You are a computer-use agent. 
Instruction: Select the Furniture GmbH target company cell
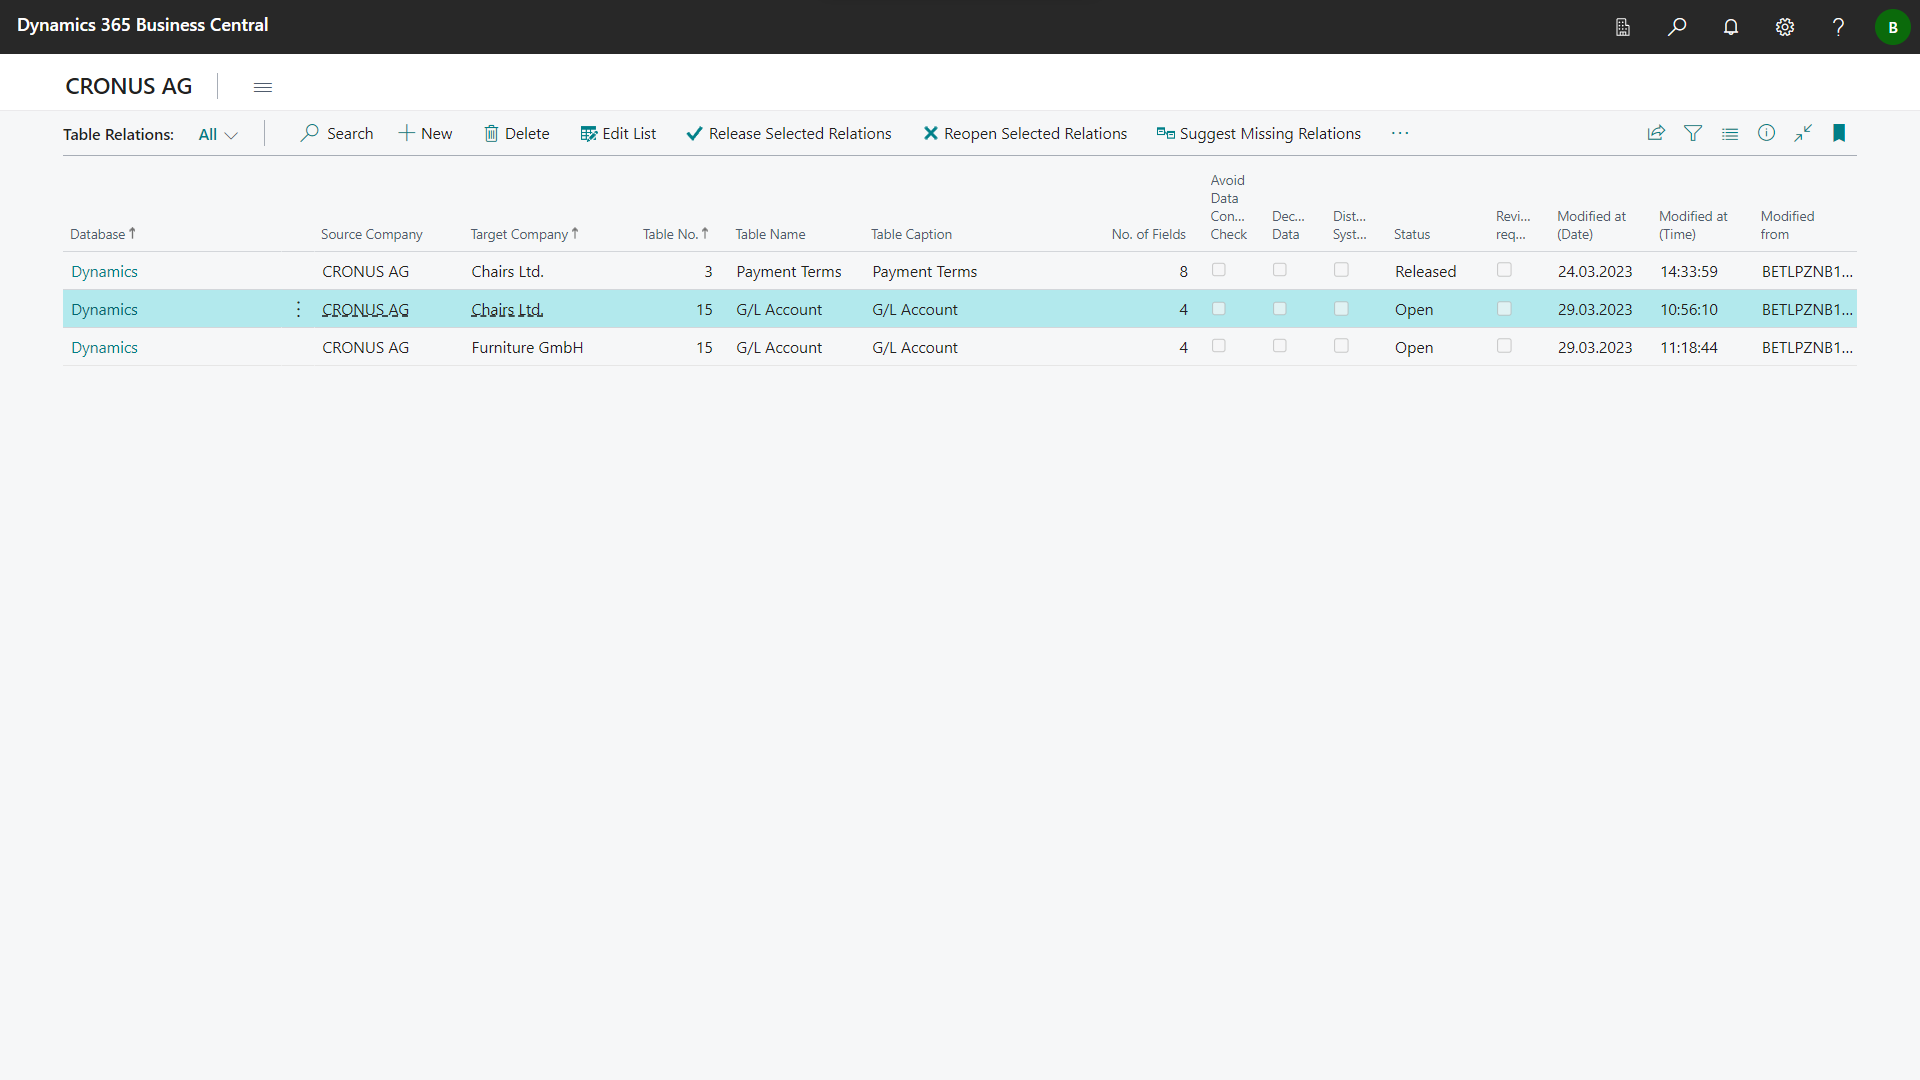coord(527,348)
